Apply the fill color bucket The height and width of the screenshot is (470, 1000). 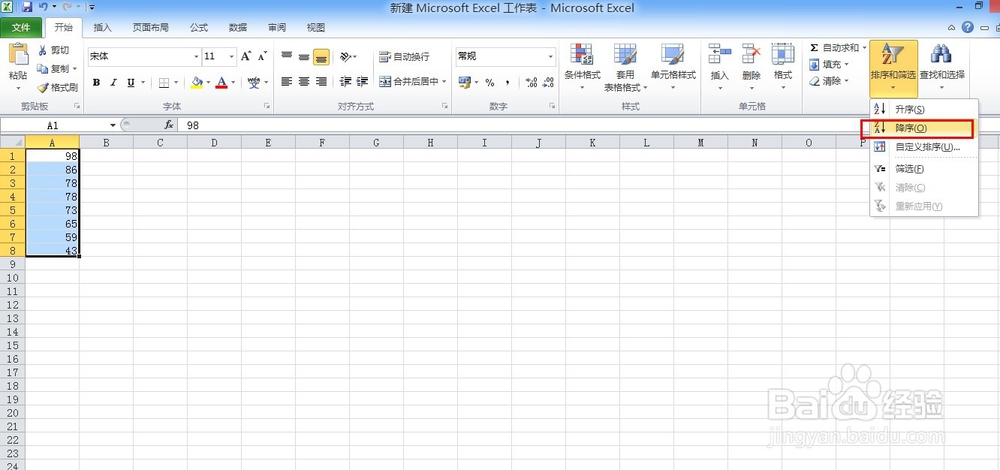coord(197,82)
